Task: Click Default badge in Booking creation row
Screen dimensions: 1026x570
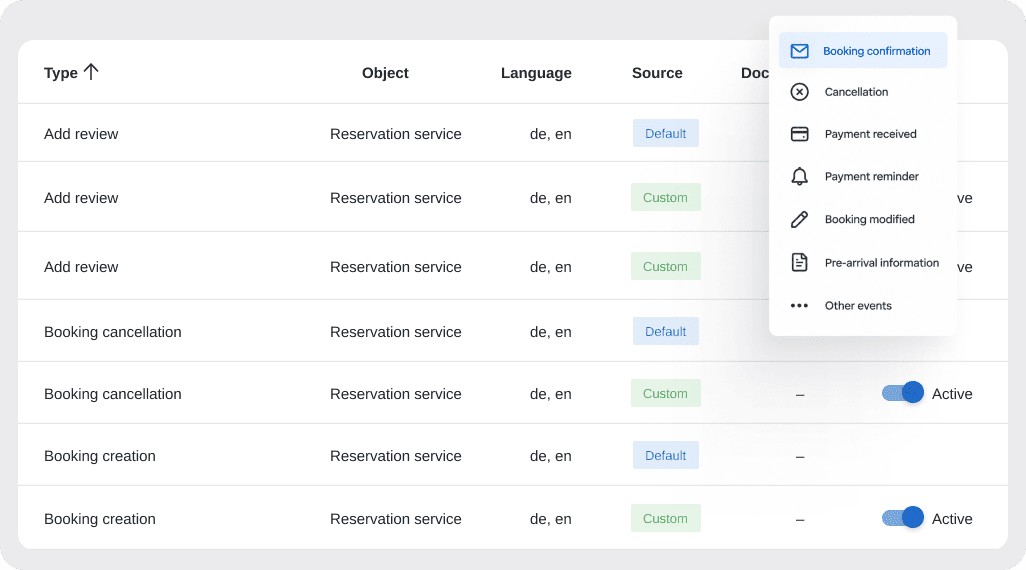Action: [x=665, y=455]
